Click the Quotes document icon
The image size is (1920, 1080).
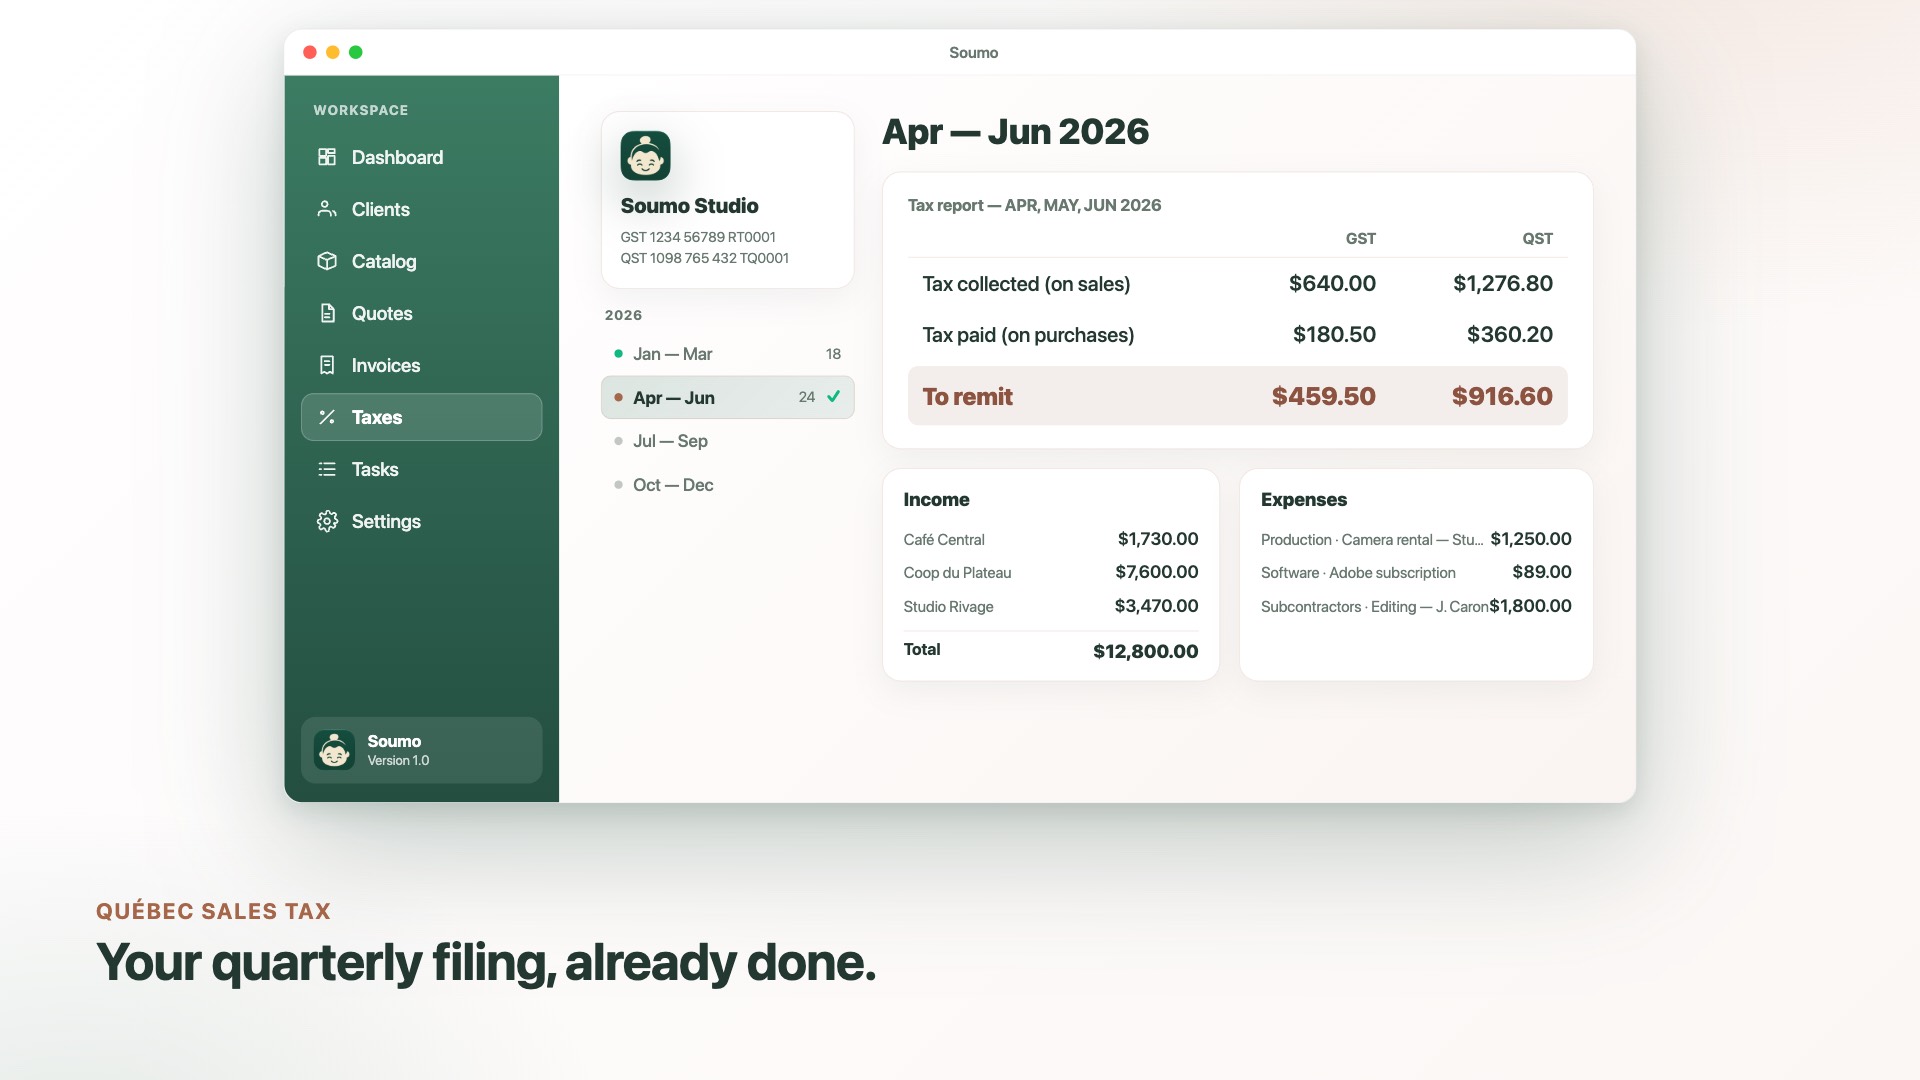[x=327, y=313]
